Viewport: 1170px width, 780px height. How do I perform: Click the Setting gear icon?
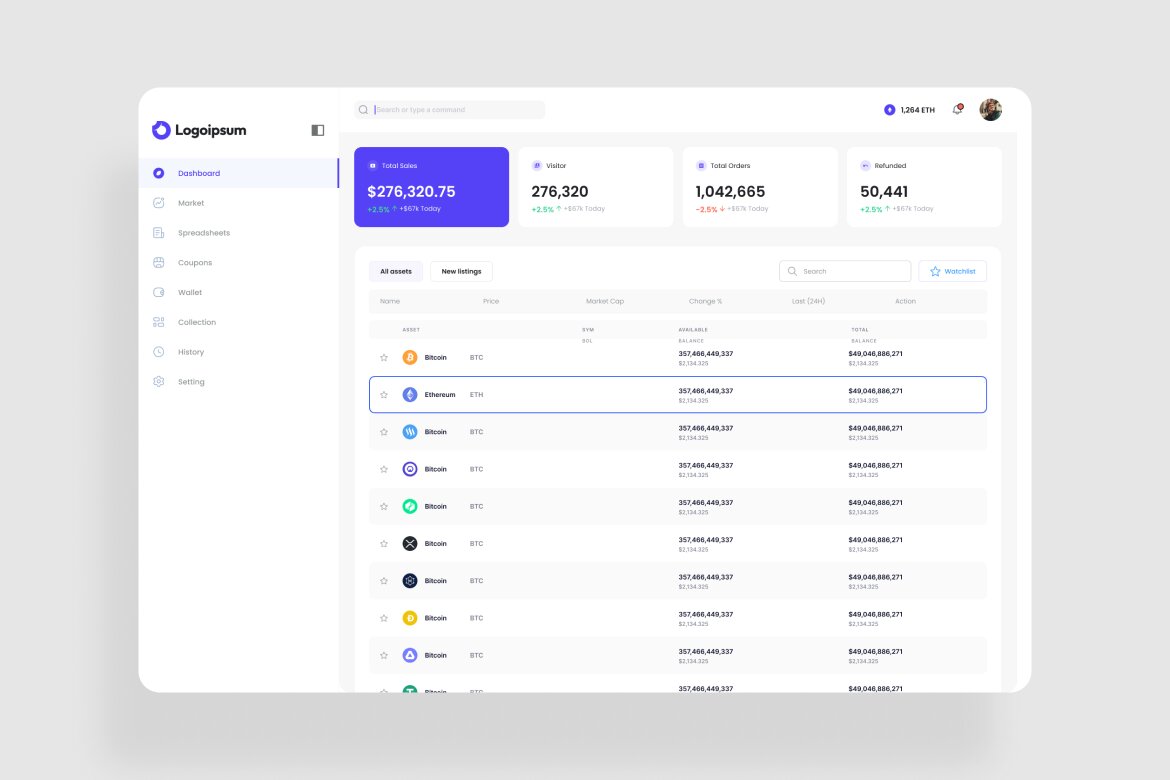coord(158,381)
